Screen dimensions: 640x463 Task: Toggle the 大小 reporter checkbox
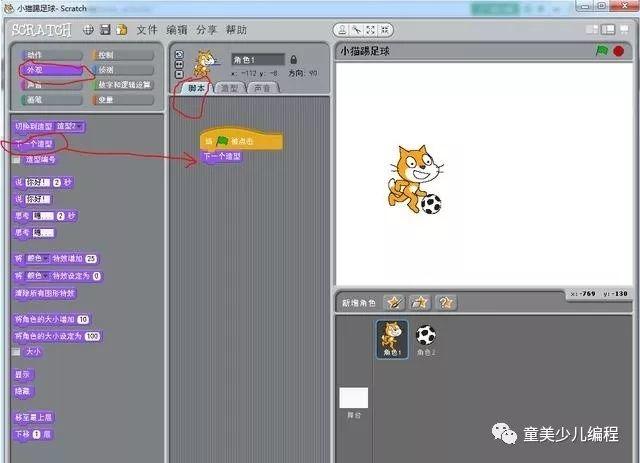click(16, 352)
